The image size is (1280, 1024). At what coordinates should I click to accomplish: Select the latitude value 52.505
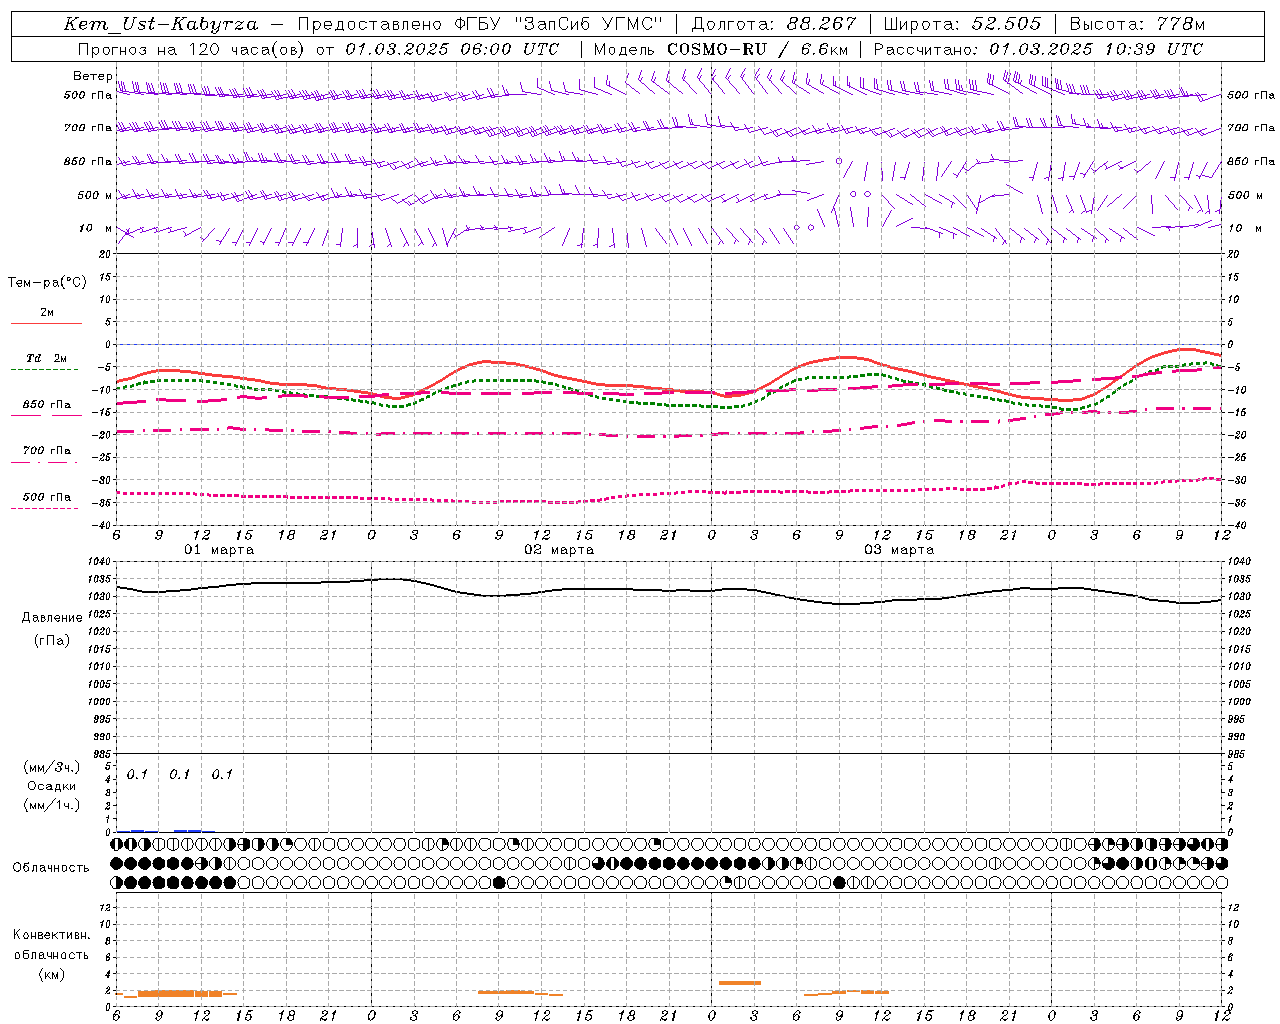1006,24
